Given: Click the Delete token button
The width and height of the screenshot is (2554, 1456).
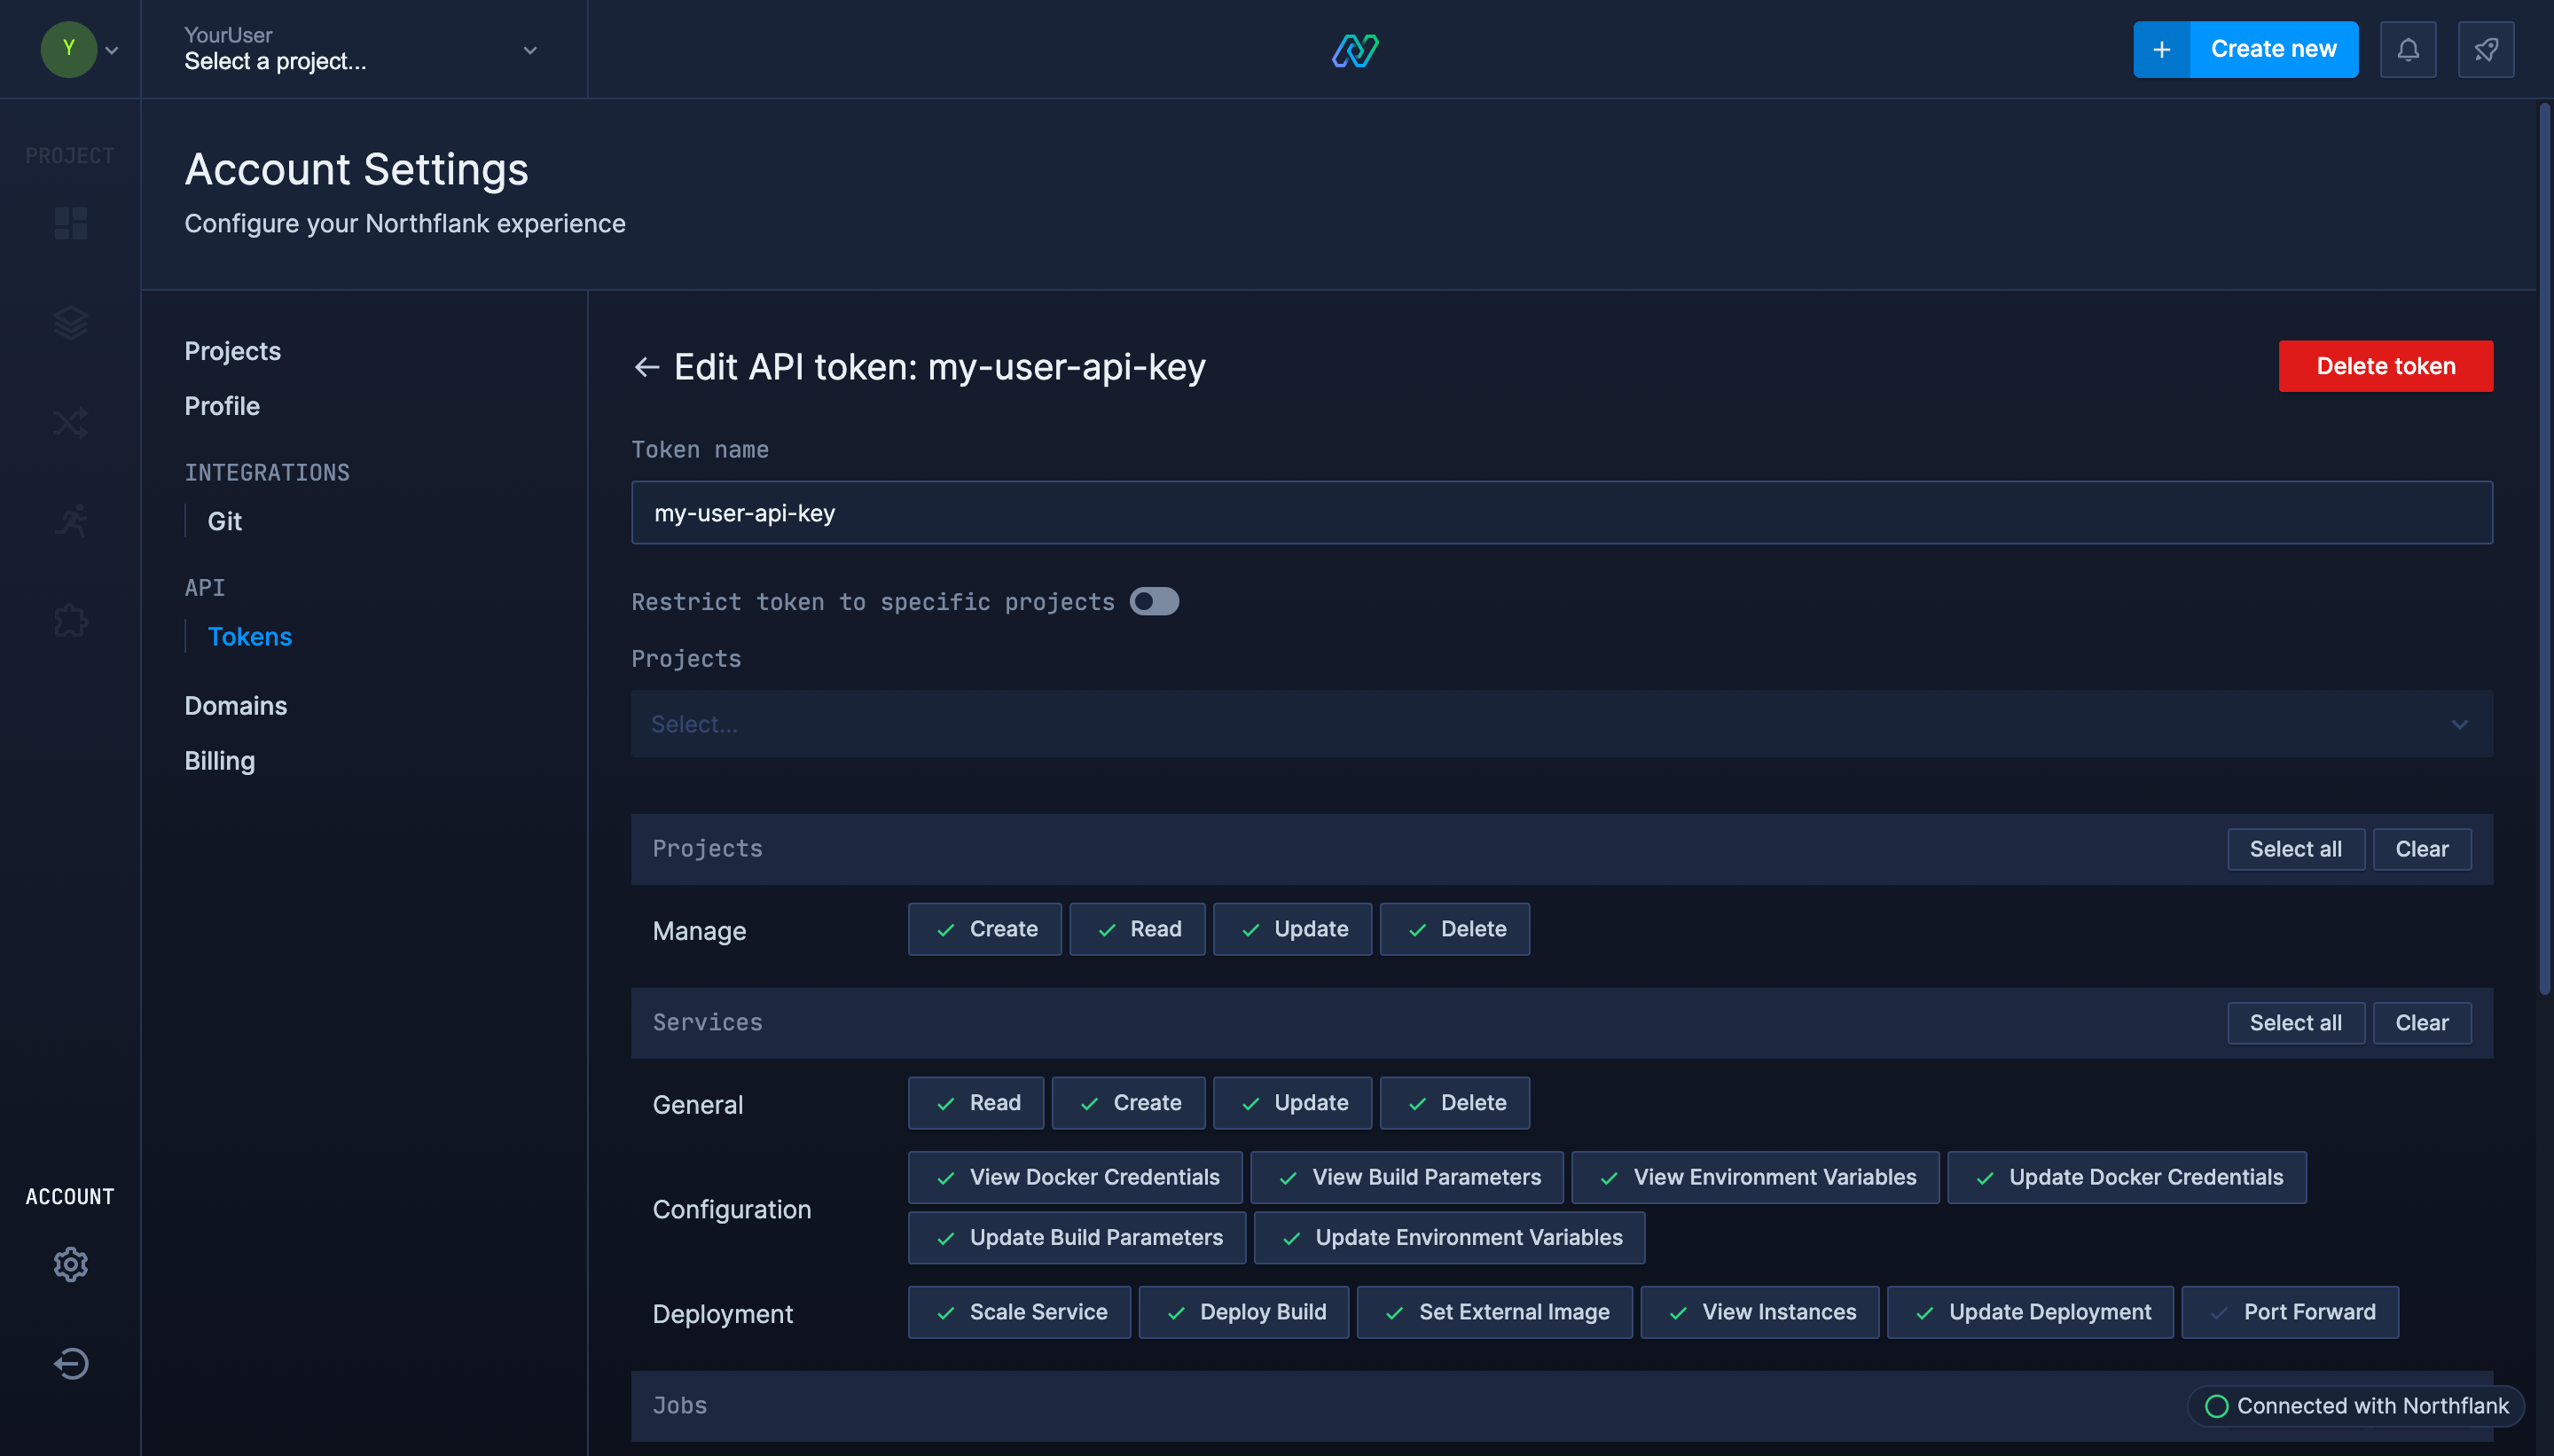Looking at the screenshot, I should (2385, 366).
